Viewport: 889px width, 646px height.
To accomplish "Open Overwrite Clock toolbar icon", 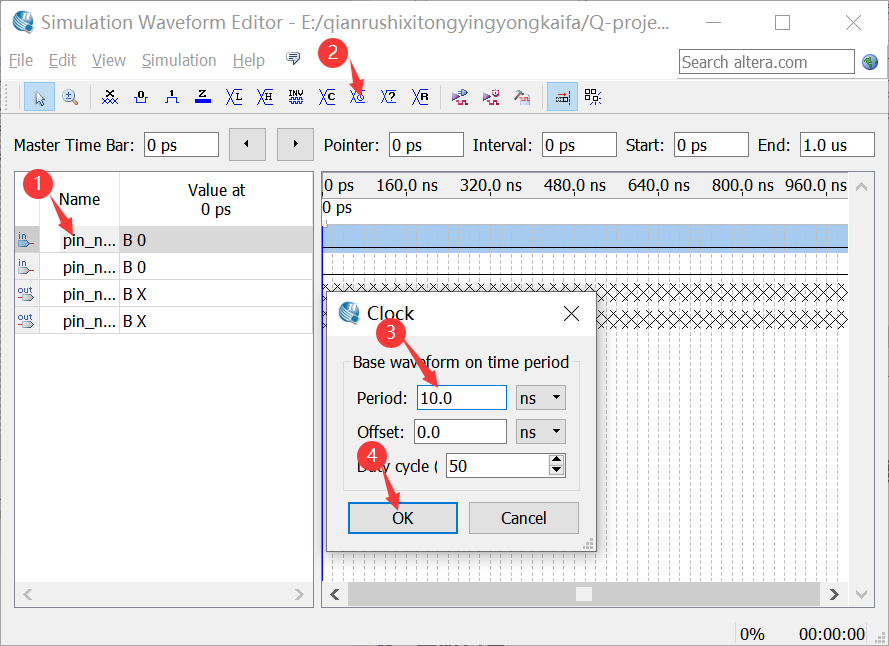I will pos(358,98).
